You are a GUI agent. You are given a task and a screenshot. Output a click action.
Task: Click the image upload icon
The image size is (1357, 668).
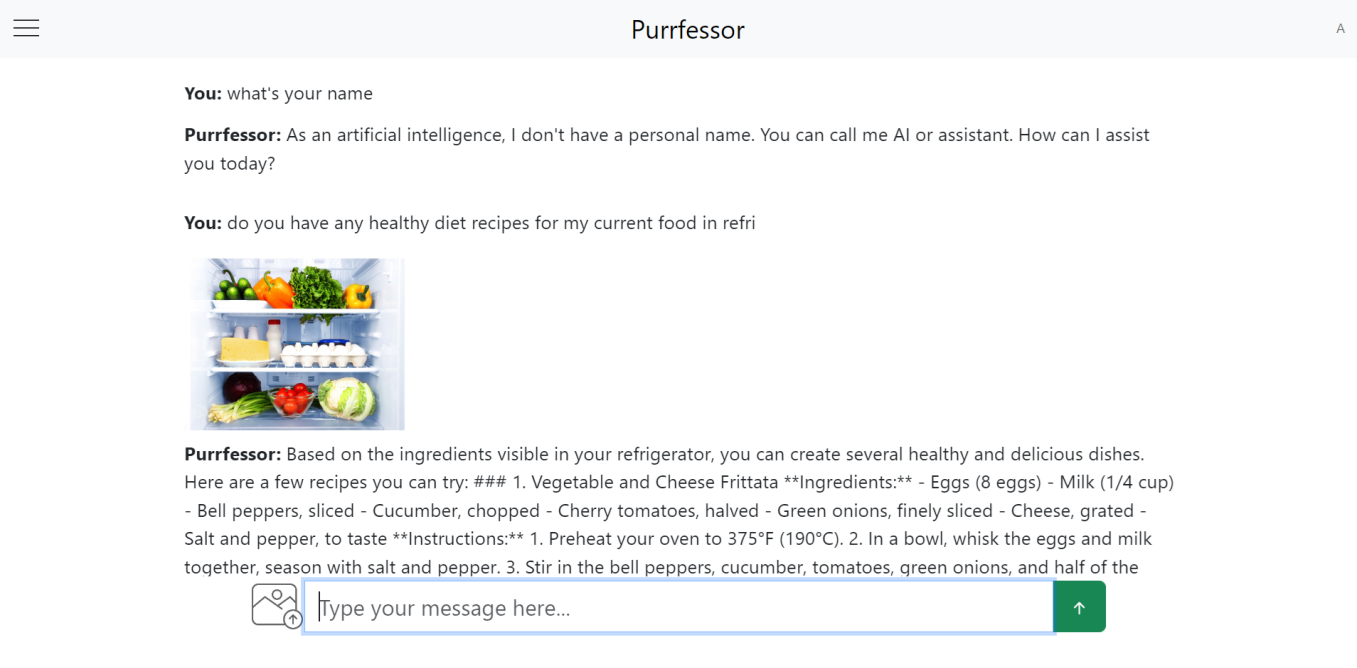(275, 606)
